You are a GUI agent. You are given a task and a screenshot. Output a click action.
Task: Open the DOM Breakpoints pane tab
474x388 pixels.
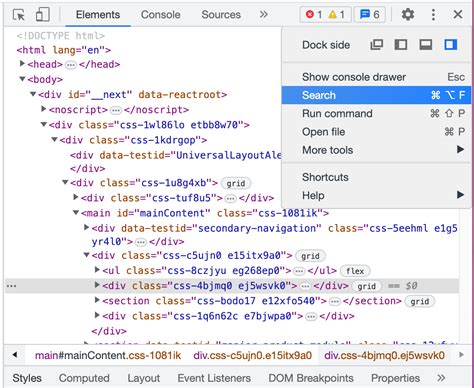[311, 378]
